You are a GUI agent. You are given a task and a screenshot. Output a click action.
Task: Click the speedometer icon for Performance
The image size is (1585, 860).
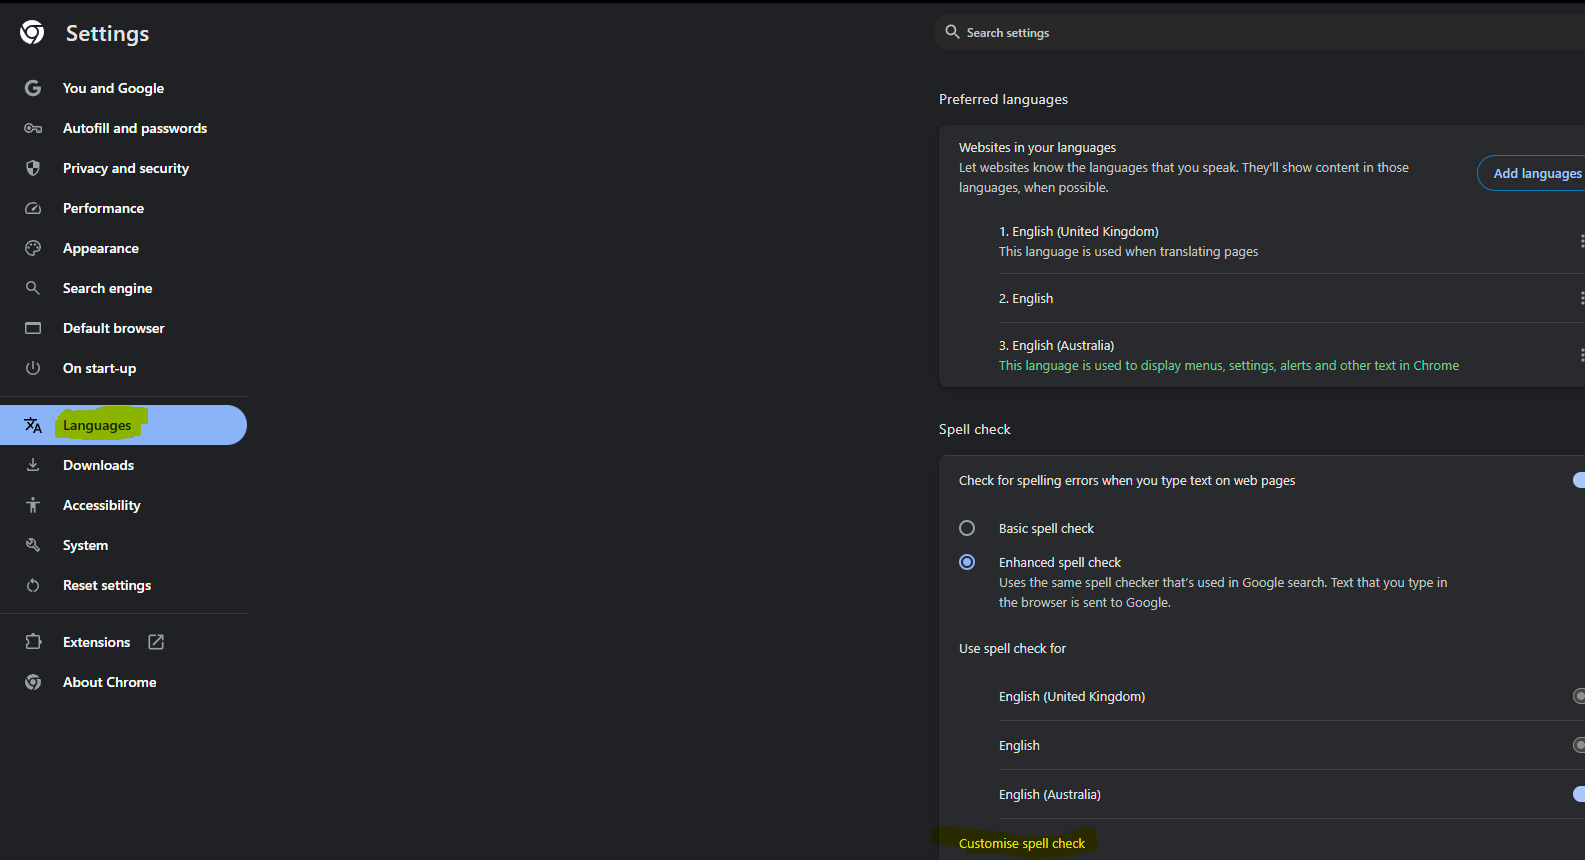[33, 208]
